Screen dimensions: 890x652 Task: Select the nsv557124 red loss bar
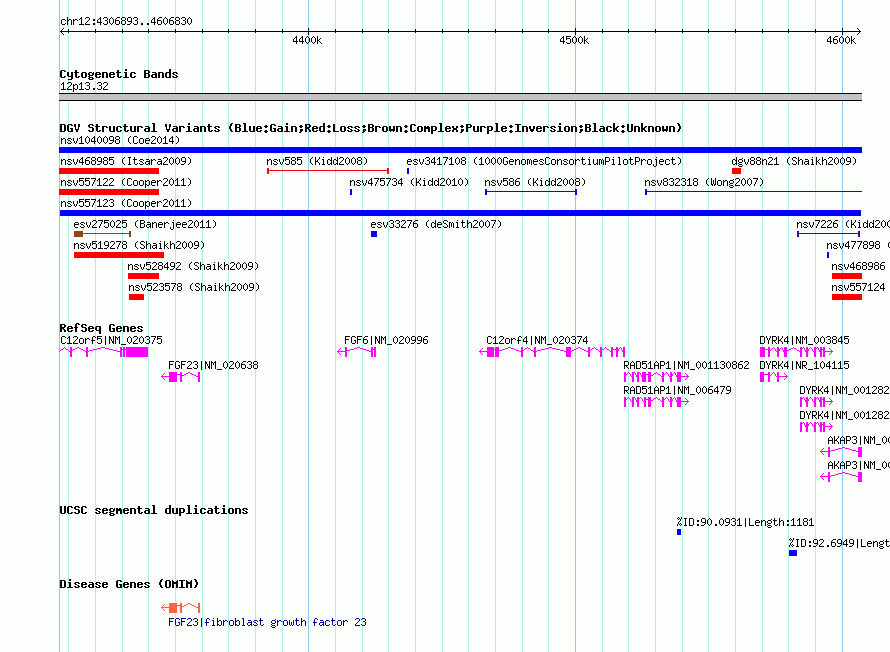[847, 297]
